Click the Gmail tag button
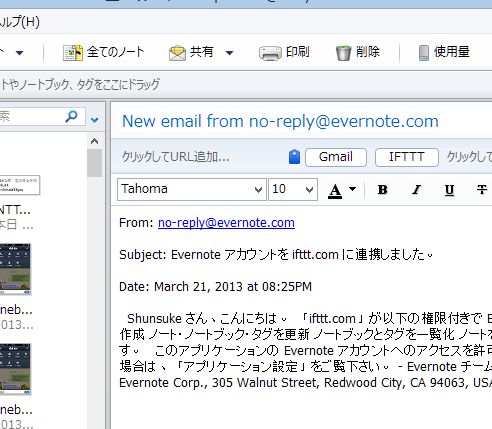The image size is (492, 429). (x=336, y=157)
